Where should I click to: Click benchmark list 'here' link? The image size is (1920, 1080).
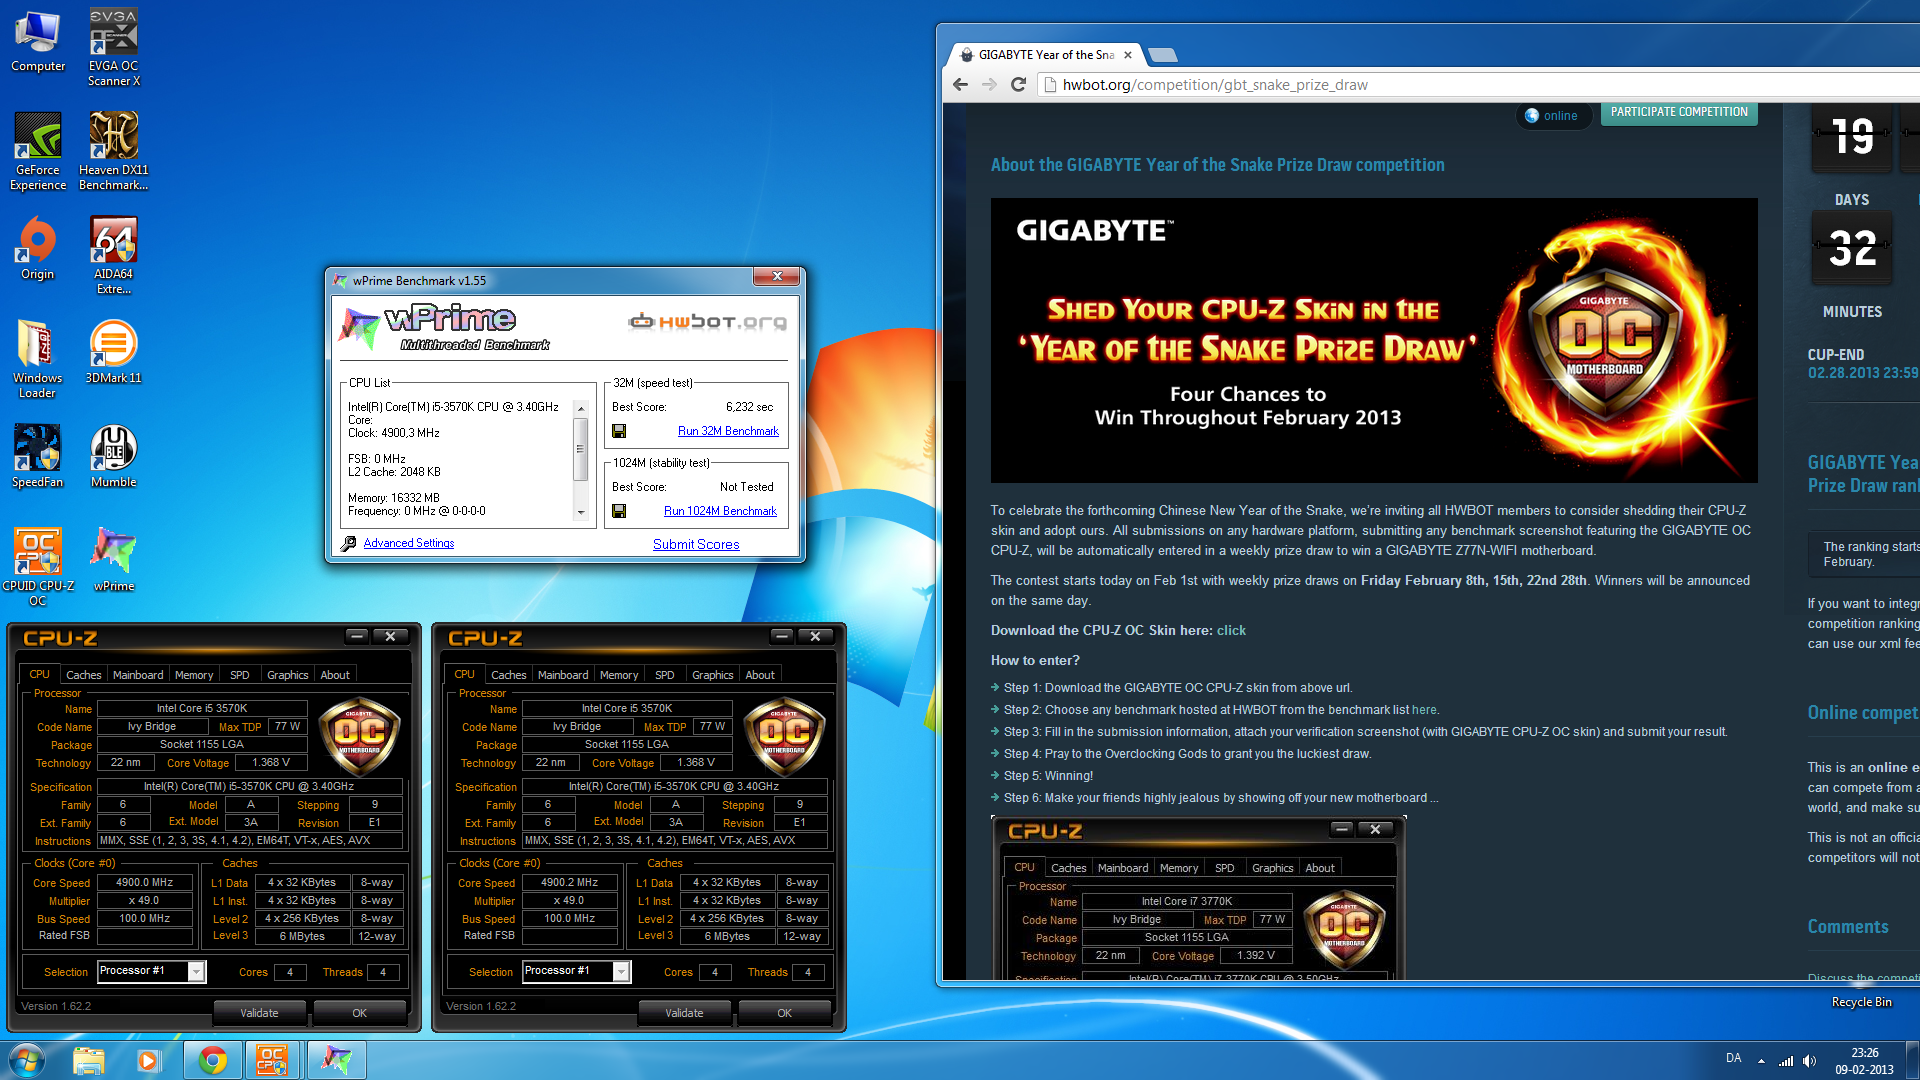pyautogui.click(x=1424, y=710)
